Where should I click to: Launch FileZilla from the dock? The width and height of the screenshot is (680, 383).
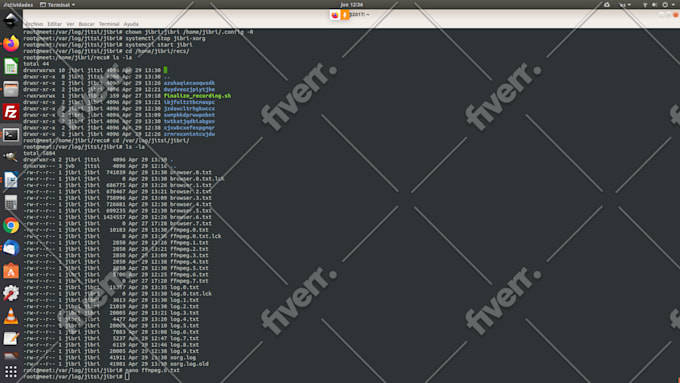pos(11,112)
